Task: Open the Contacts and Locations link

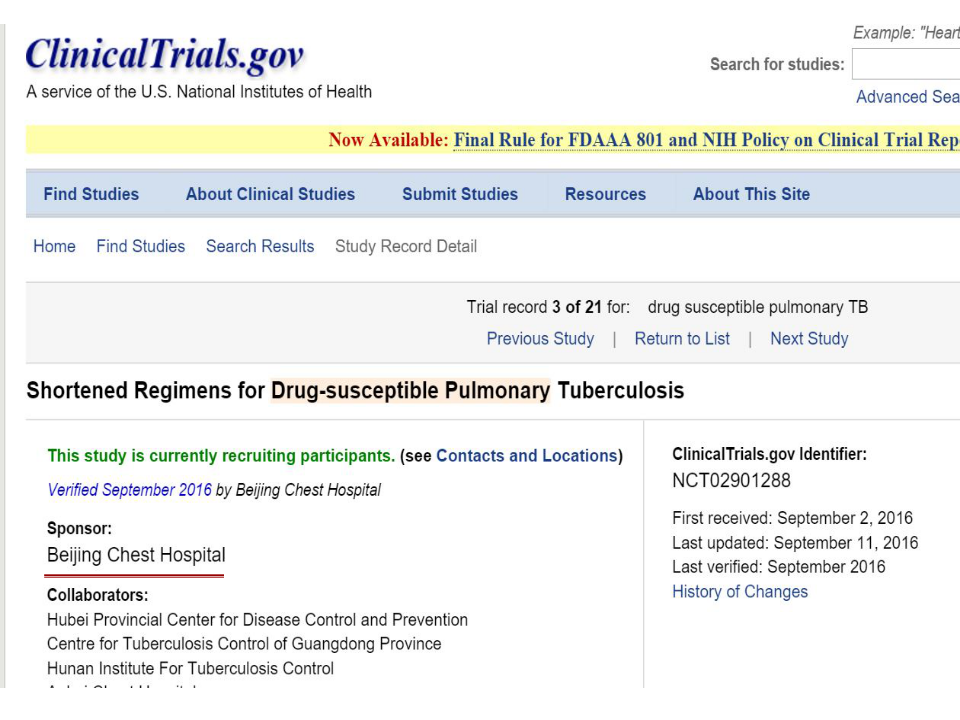Action: click(526, 456)
